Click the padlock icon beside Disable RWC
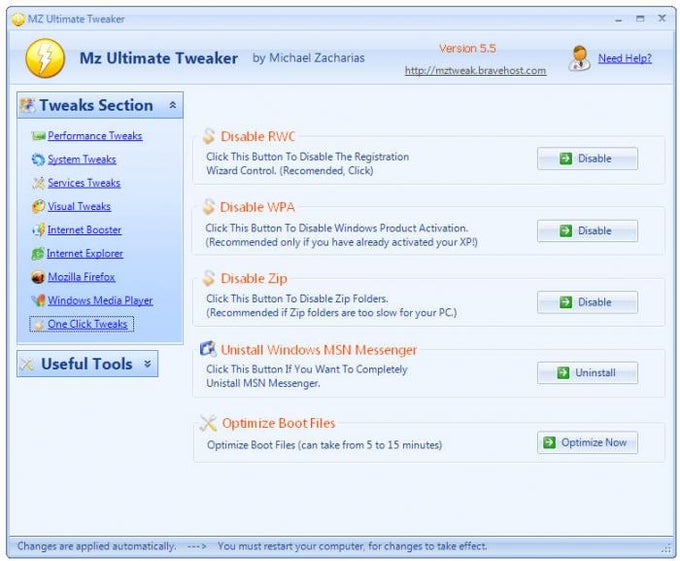 [x=209, y=136]
